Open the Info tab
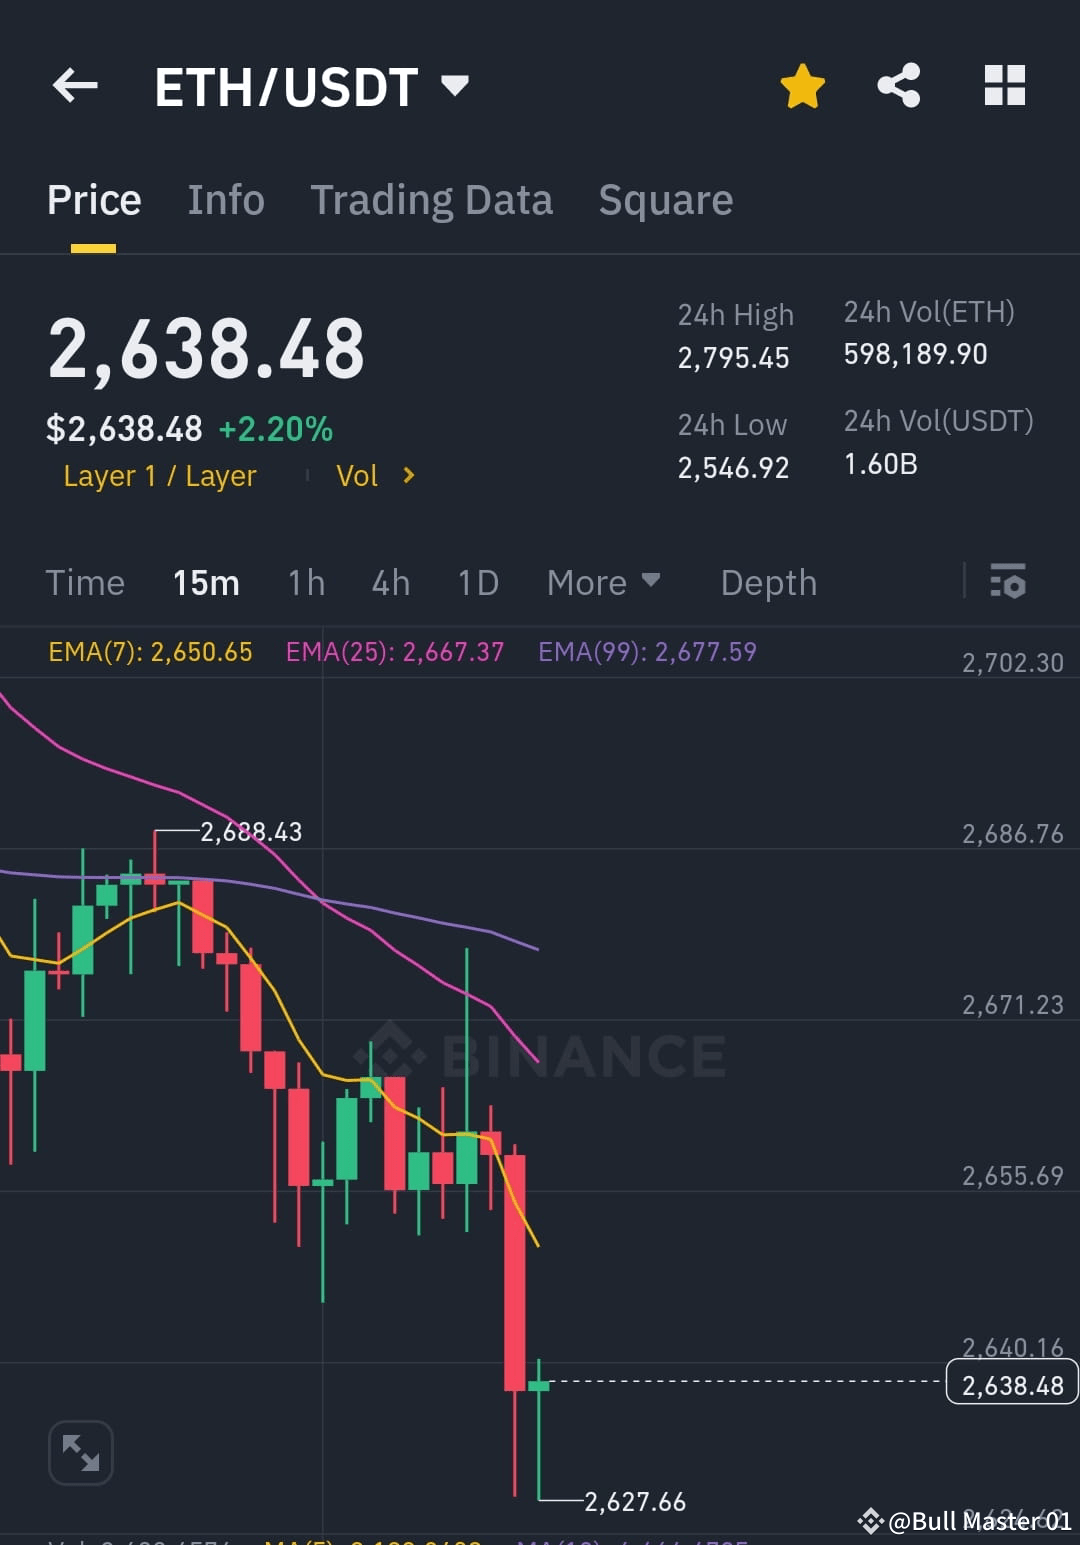Screen dimensions: 1080x1545 click(x=225, y=199)
